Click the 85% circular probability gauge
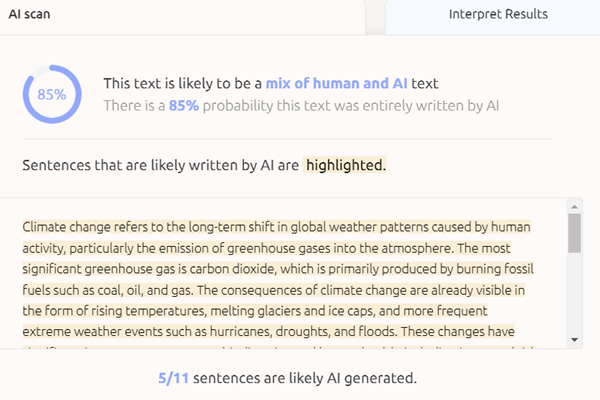Image resolution: width=600 pixels, height=400 pixels. [x=51, y=94]
